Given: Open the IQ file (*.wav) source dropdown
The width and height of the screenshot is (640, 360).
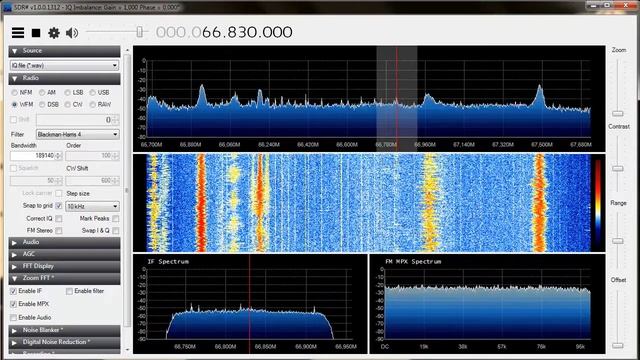Looking at the screenshot, I should [x=64, y=65].
